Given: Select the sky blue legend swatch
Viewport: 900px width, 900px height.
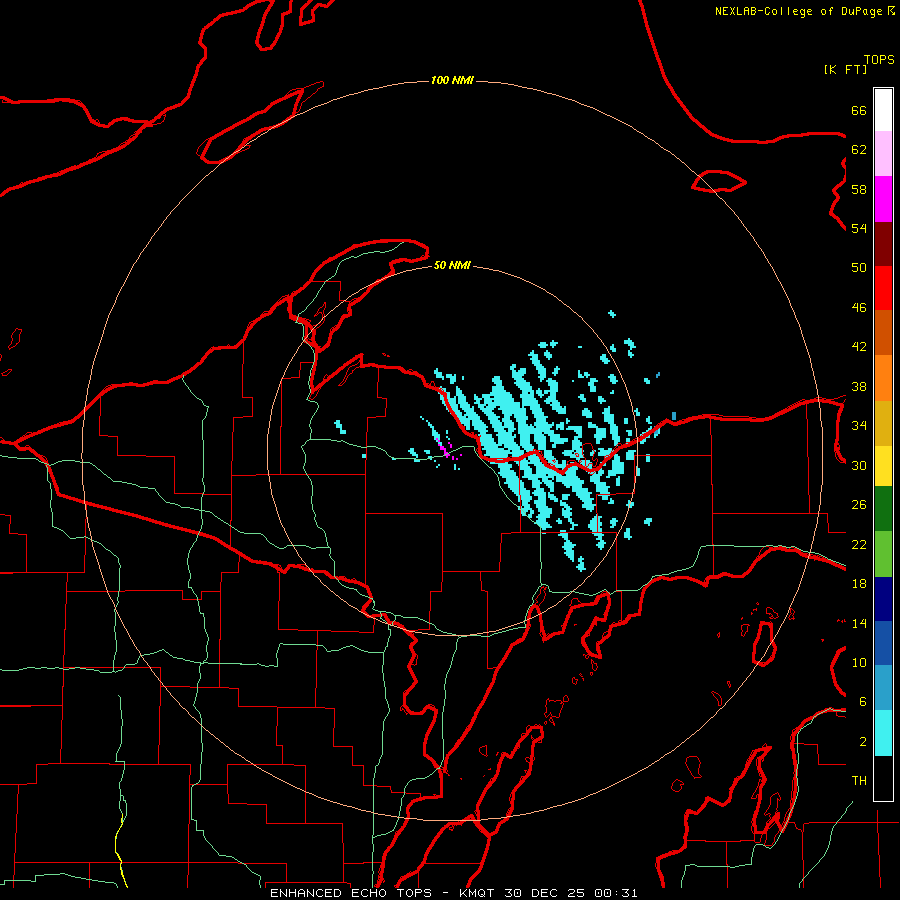Looking at the screenshot, I should (x=883, y=688).
